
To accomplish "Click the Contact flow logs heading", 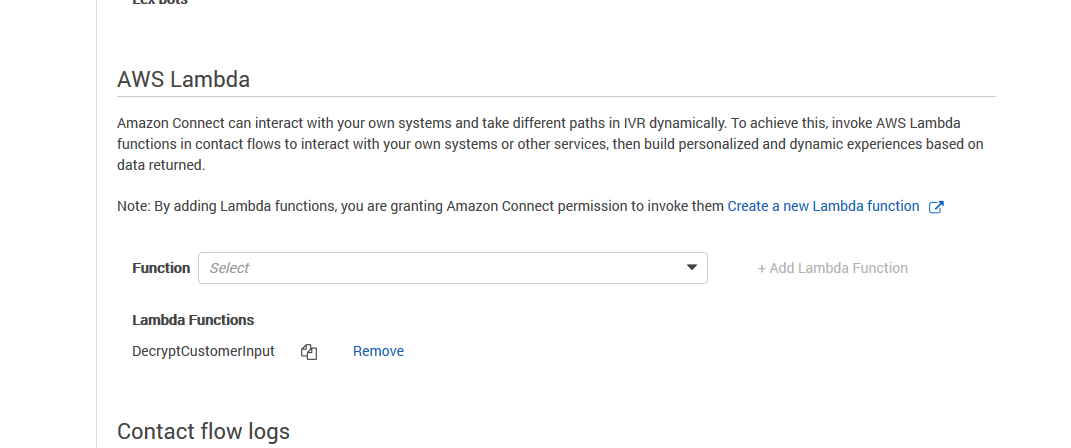I will coord(203,431).
